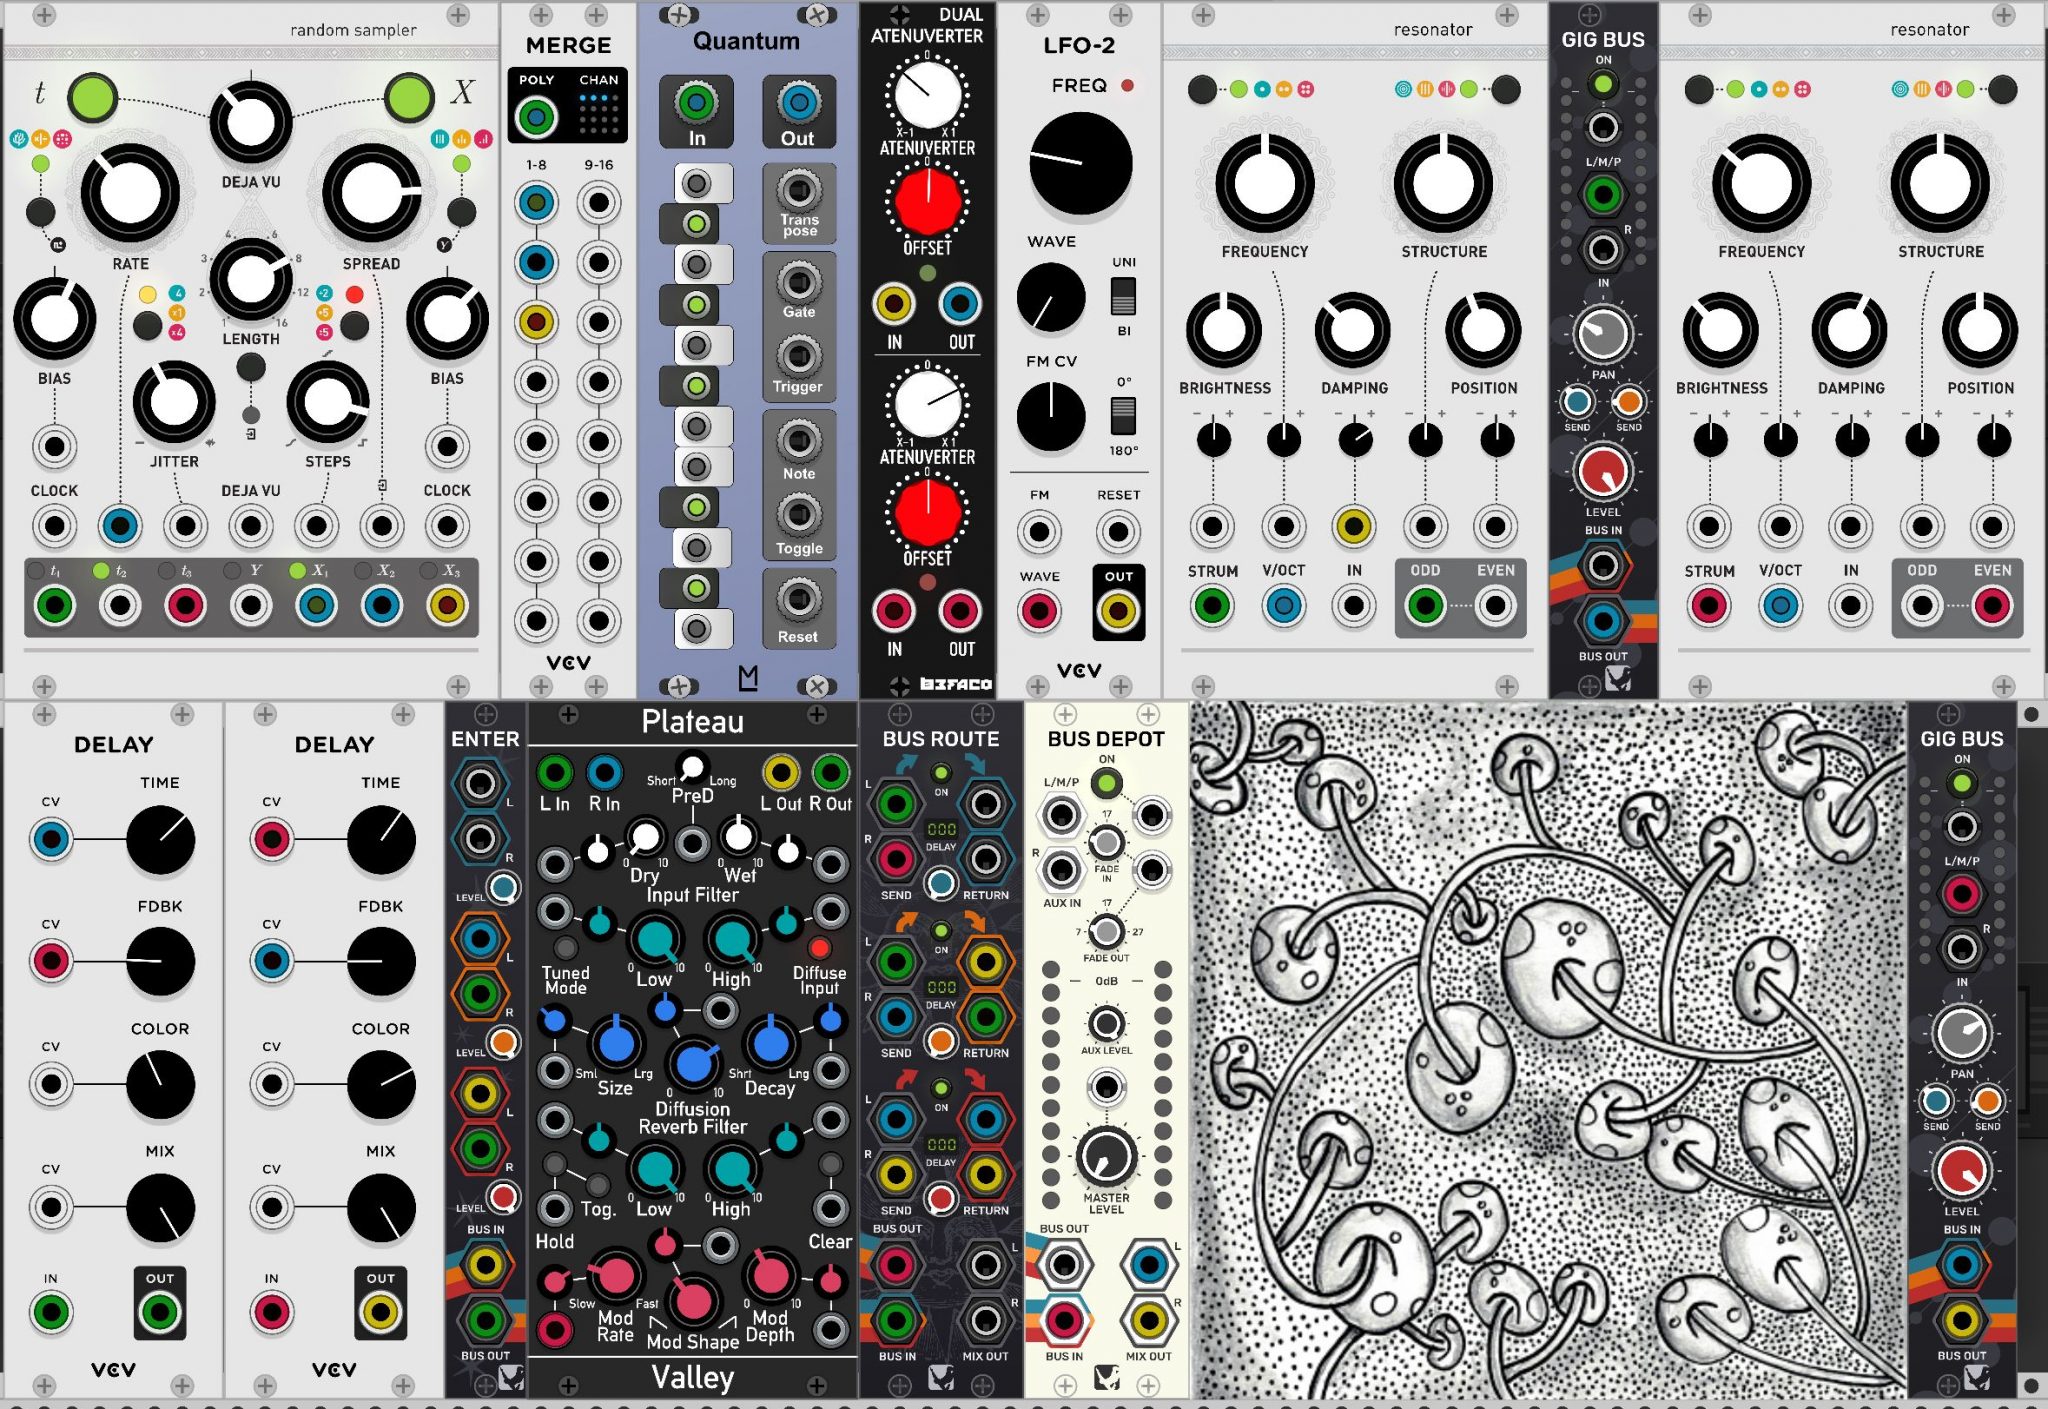Click random sampler green t button
The image size is (2048, 1409).
pyautogui.click(x=93, y=97)
